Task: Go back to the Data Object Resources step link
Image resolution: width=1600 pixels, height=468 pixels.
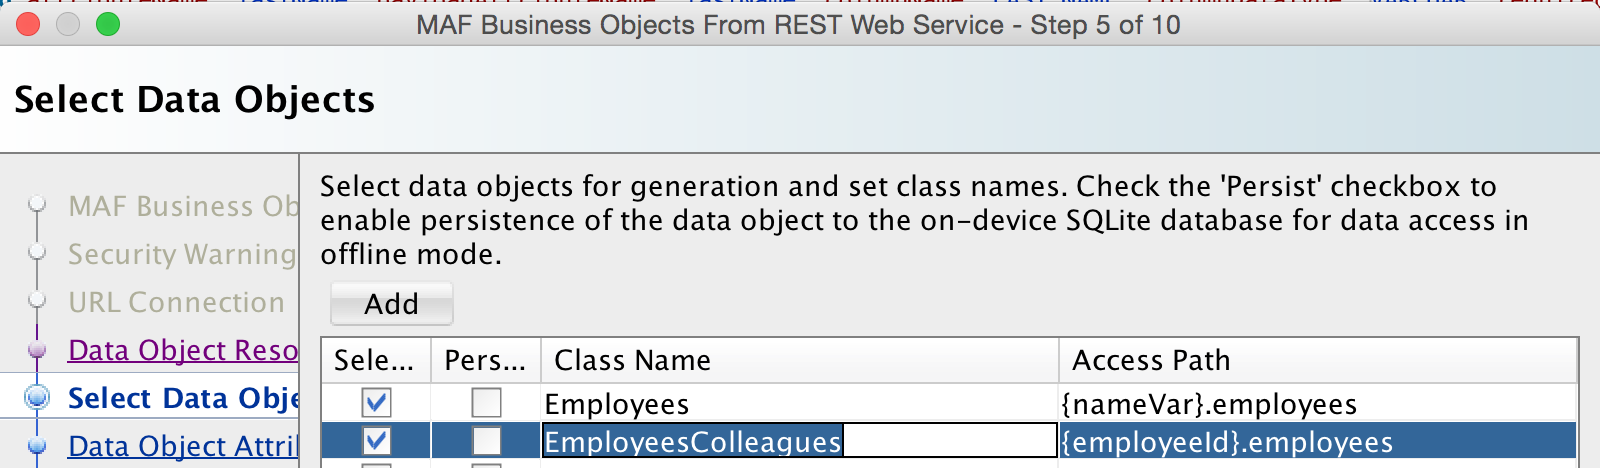Action: 182,350
